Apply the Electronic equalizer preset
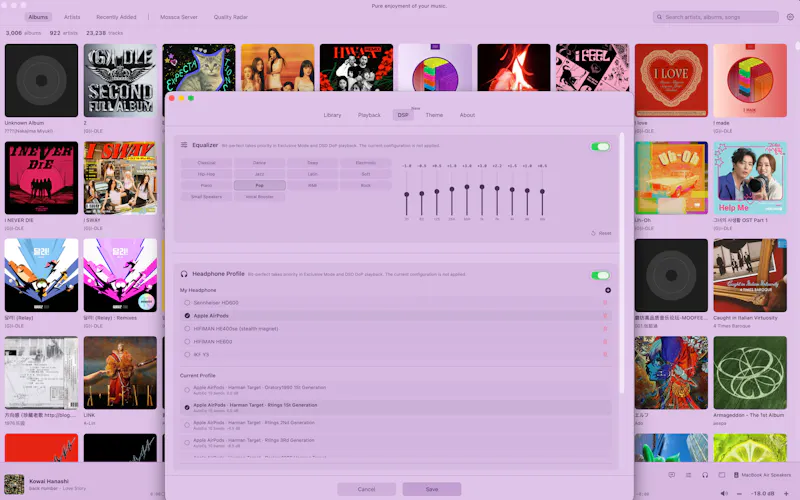This screenshot has width=800, height=500. 365,163
